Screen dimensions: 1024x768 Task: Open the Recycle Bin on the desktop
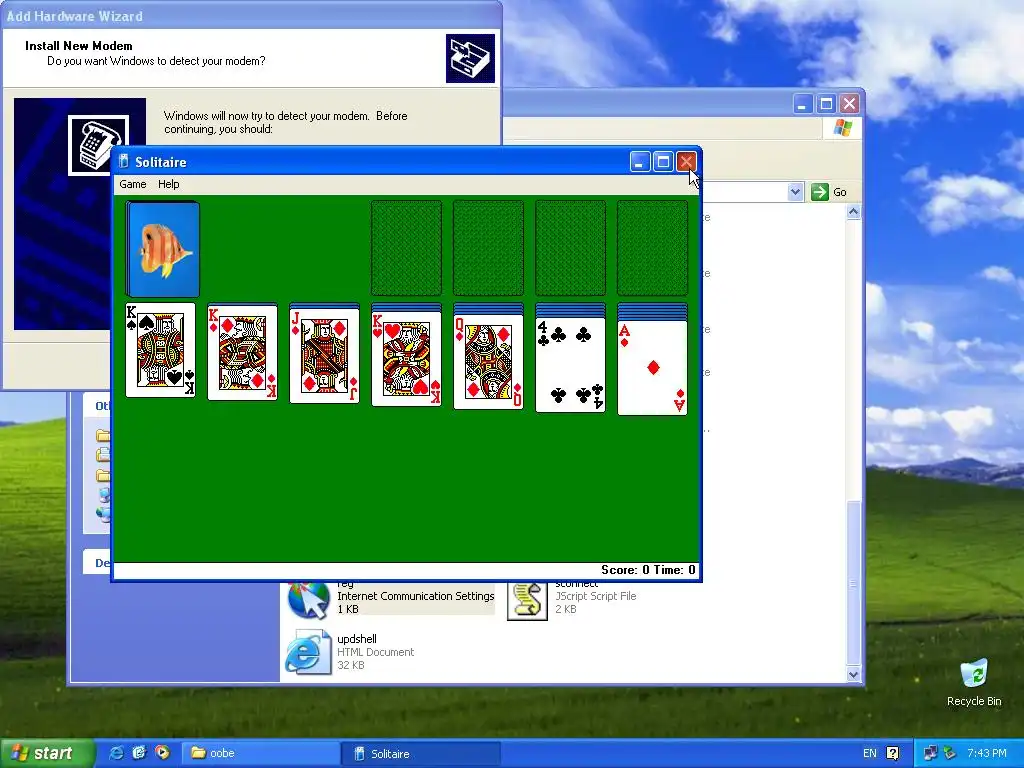tap(974, 682)
